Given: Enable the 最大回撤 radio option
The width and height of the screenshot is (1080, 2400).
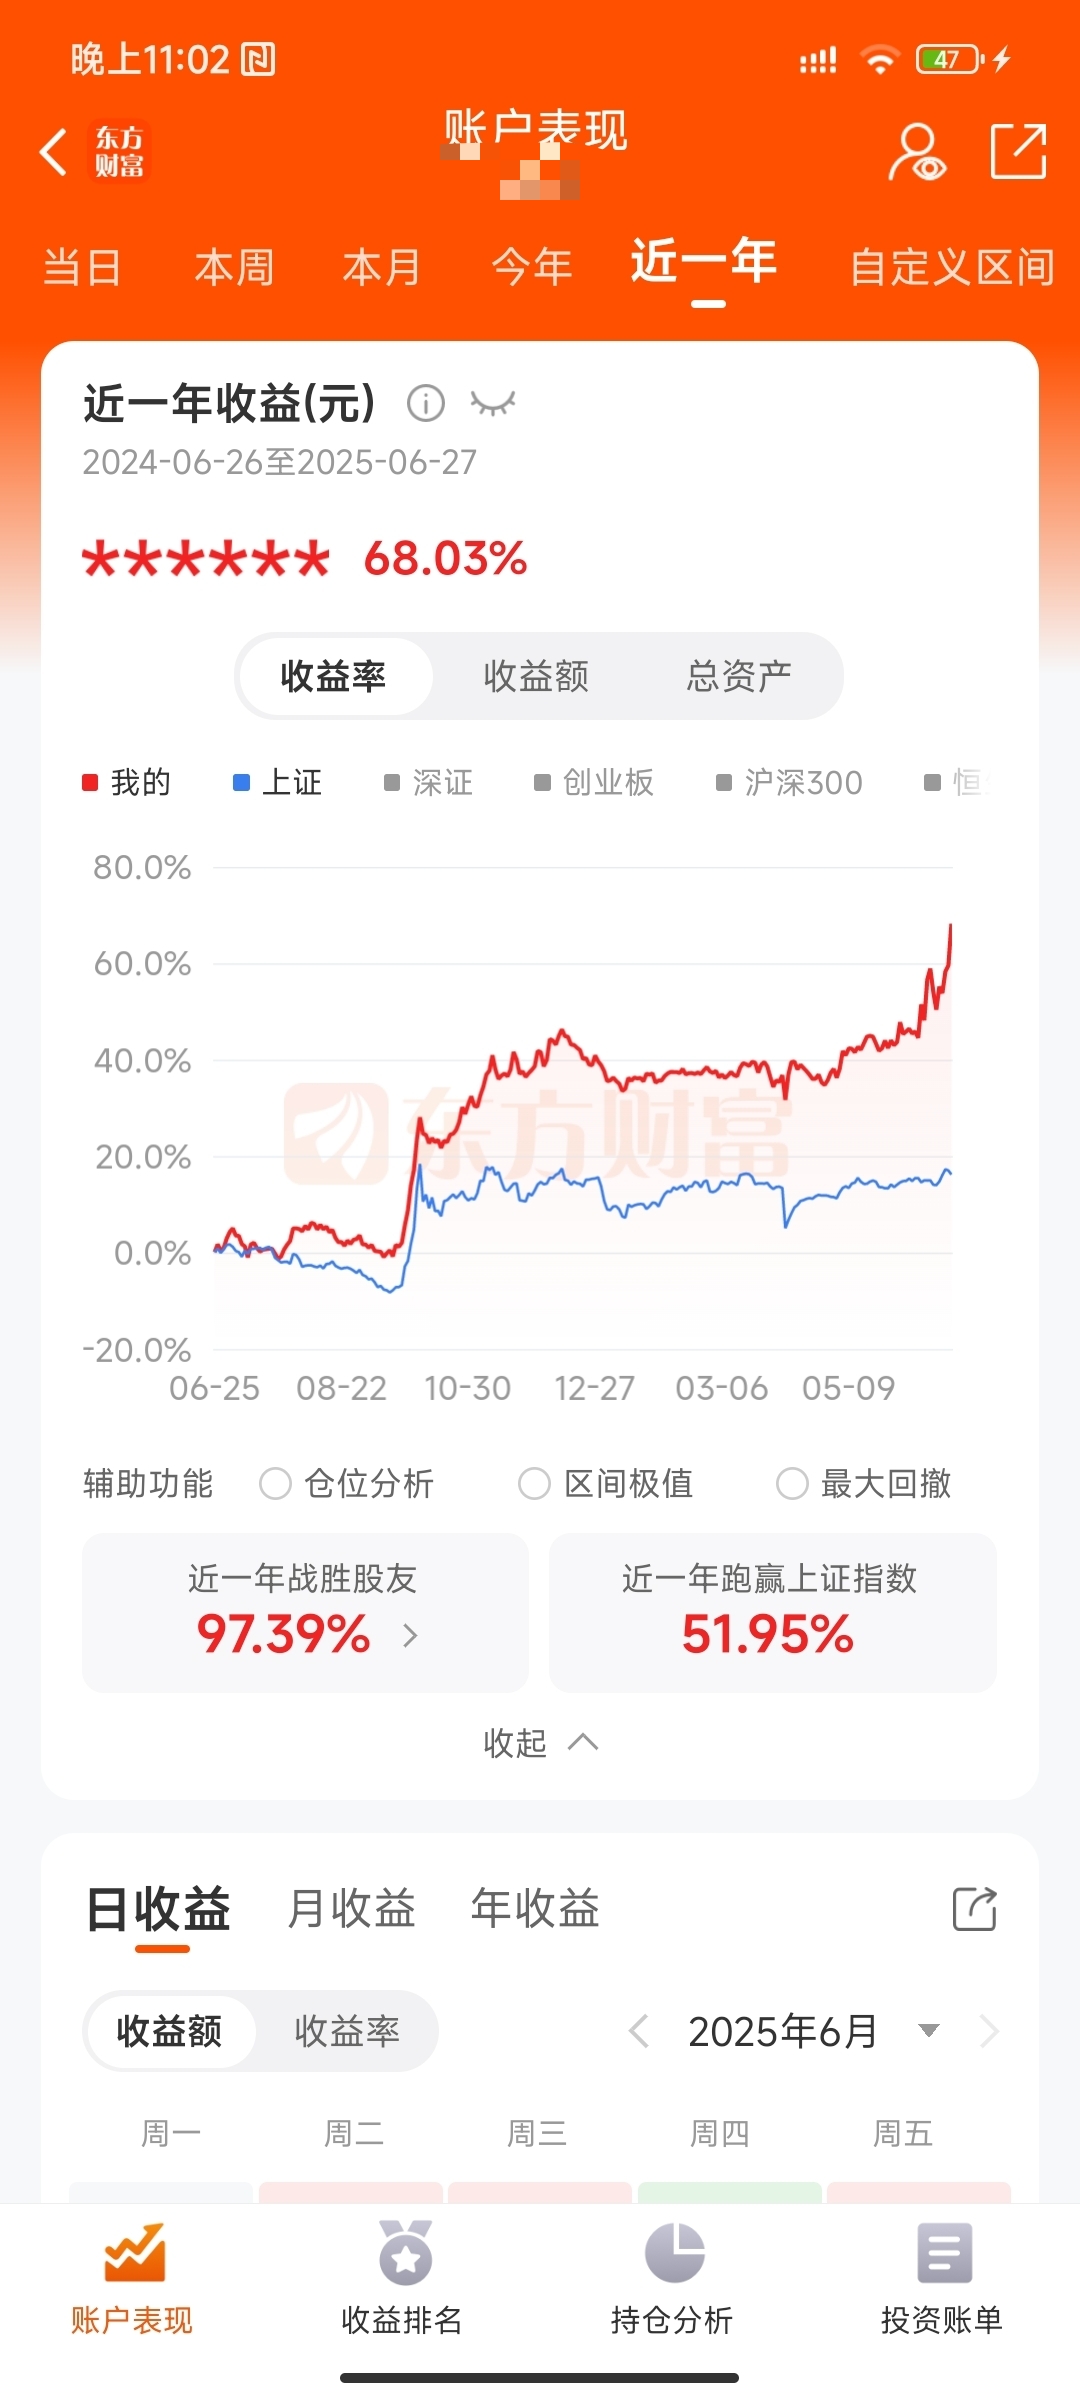Looking at the screenshot, I should click(x=792, y=1483).
